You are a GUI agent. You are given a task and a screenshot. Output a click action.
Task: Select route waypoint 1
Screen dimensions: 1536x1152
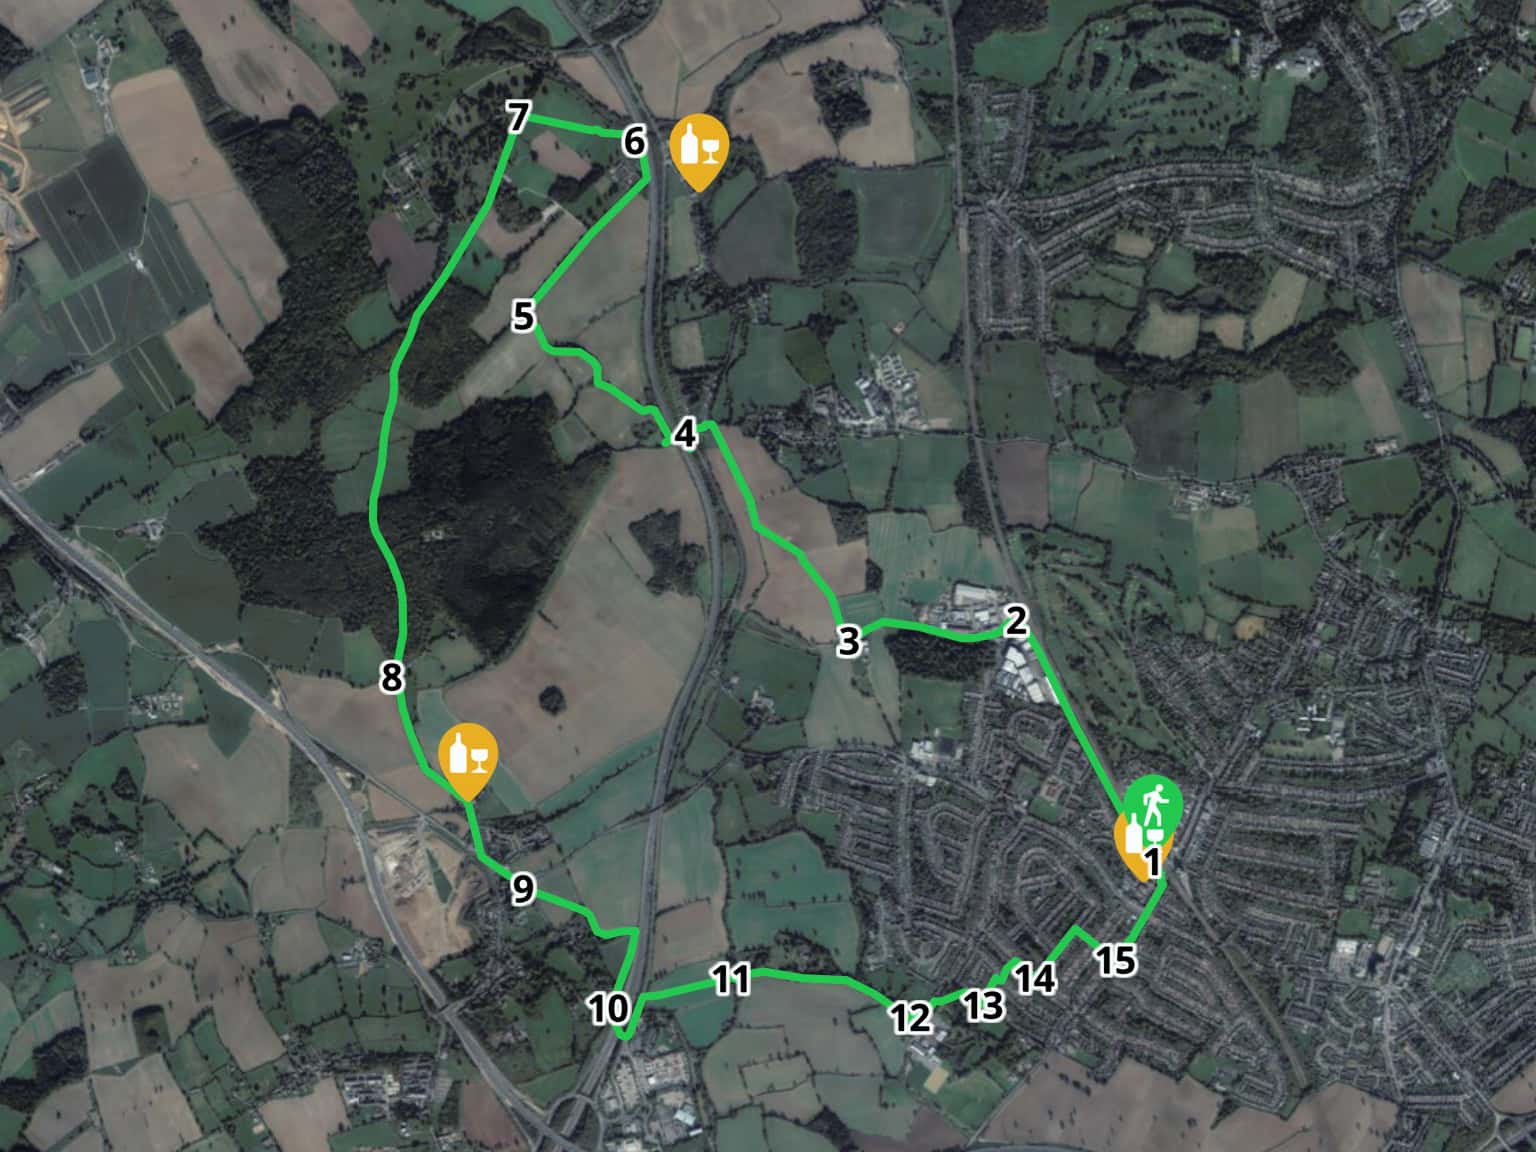click(x=1151, y=861)
